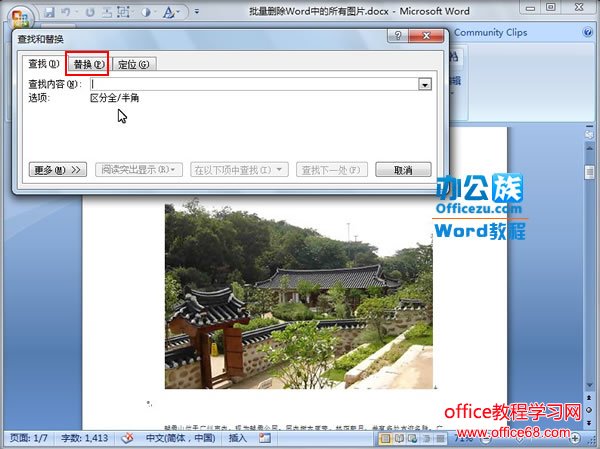Click the proofing errors icon in status bar
600x449 pixels.
pos(127,438)
